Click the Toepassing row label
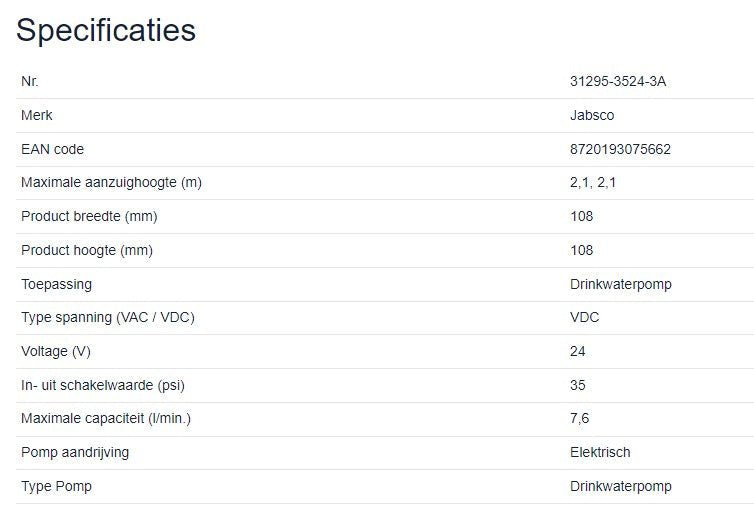 point(56,284)
